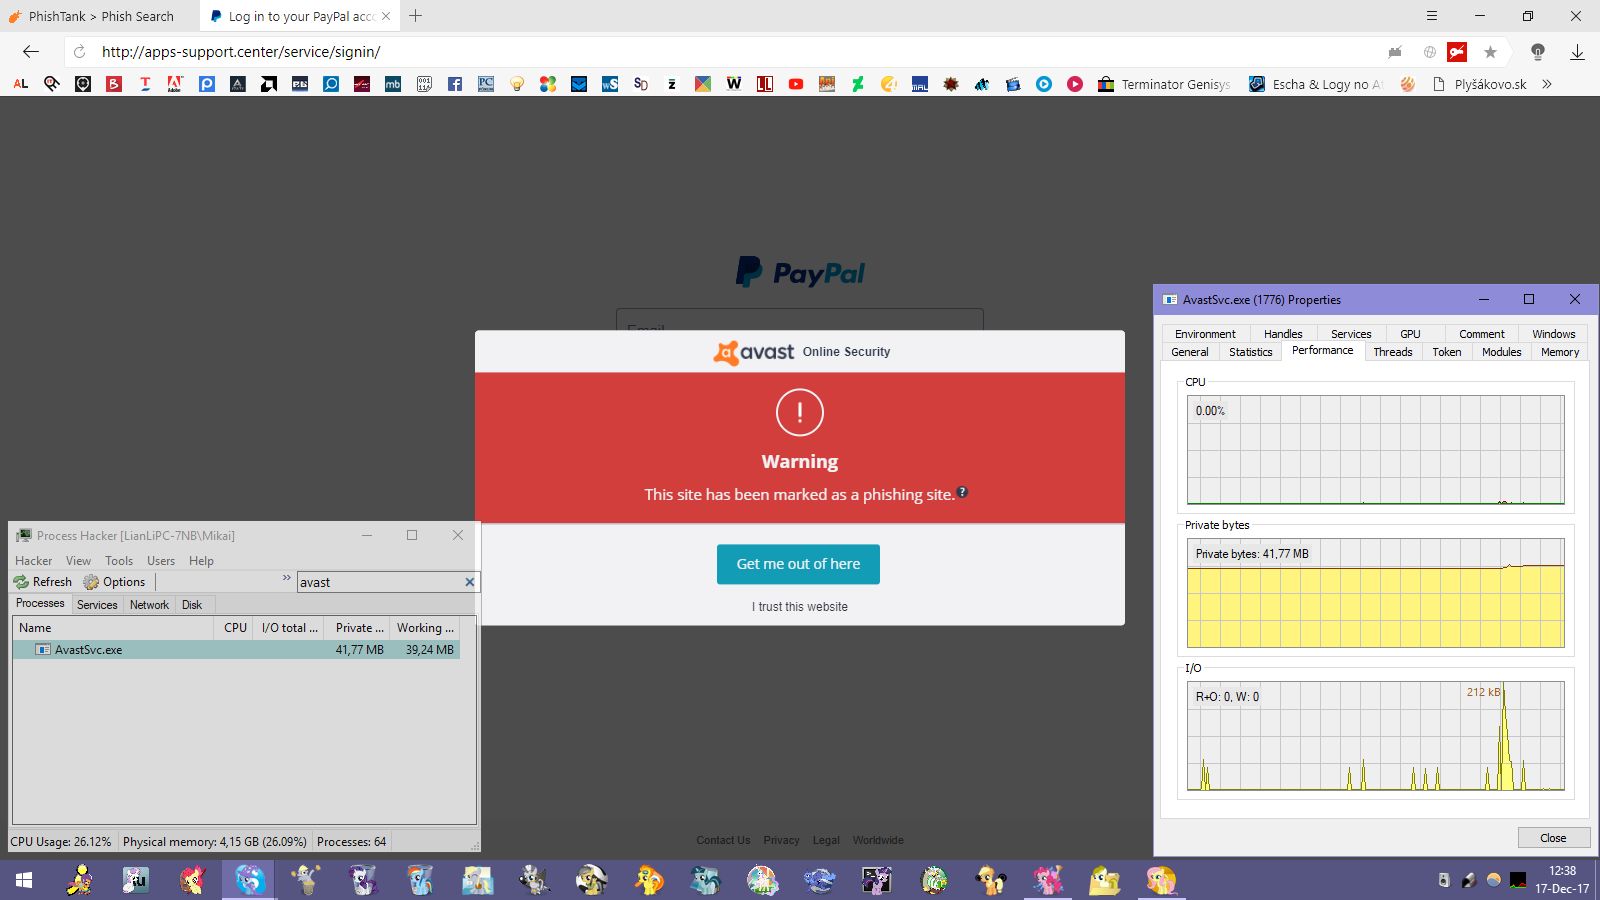Click the Process Hacker graph tray icon
This screenshot has width=1600, height=900.
click(1518, 880)
